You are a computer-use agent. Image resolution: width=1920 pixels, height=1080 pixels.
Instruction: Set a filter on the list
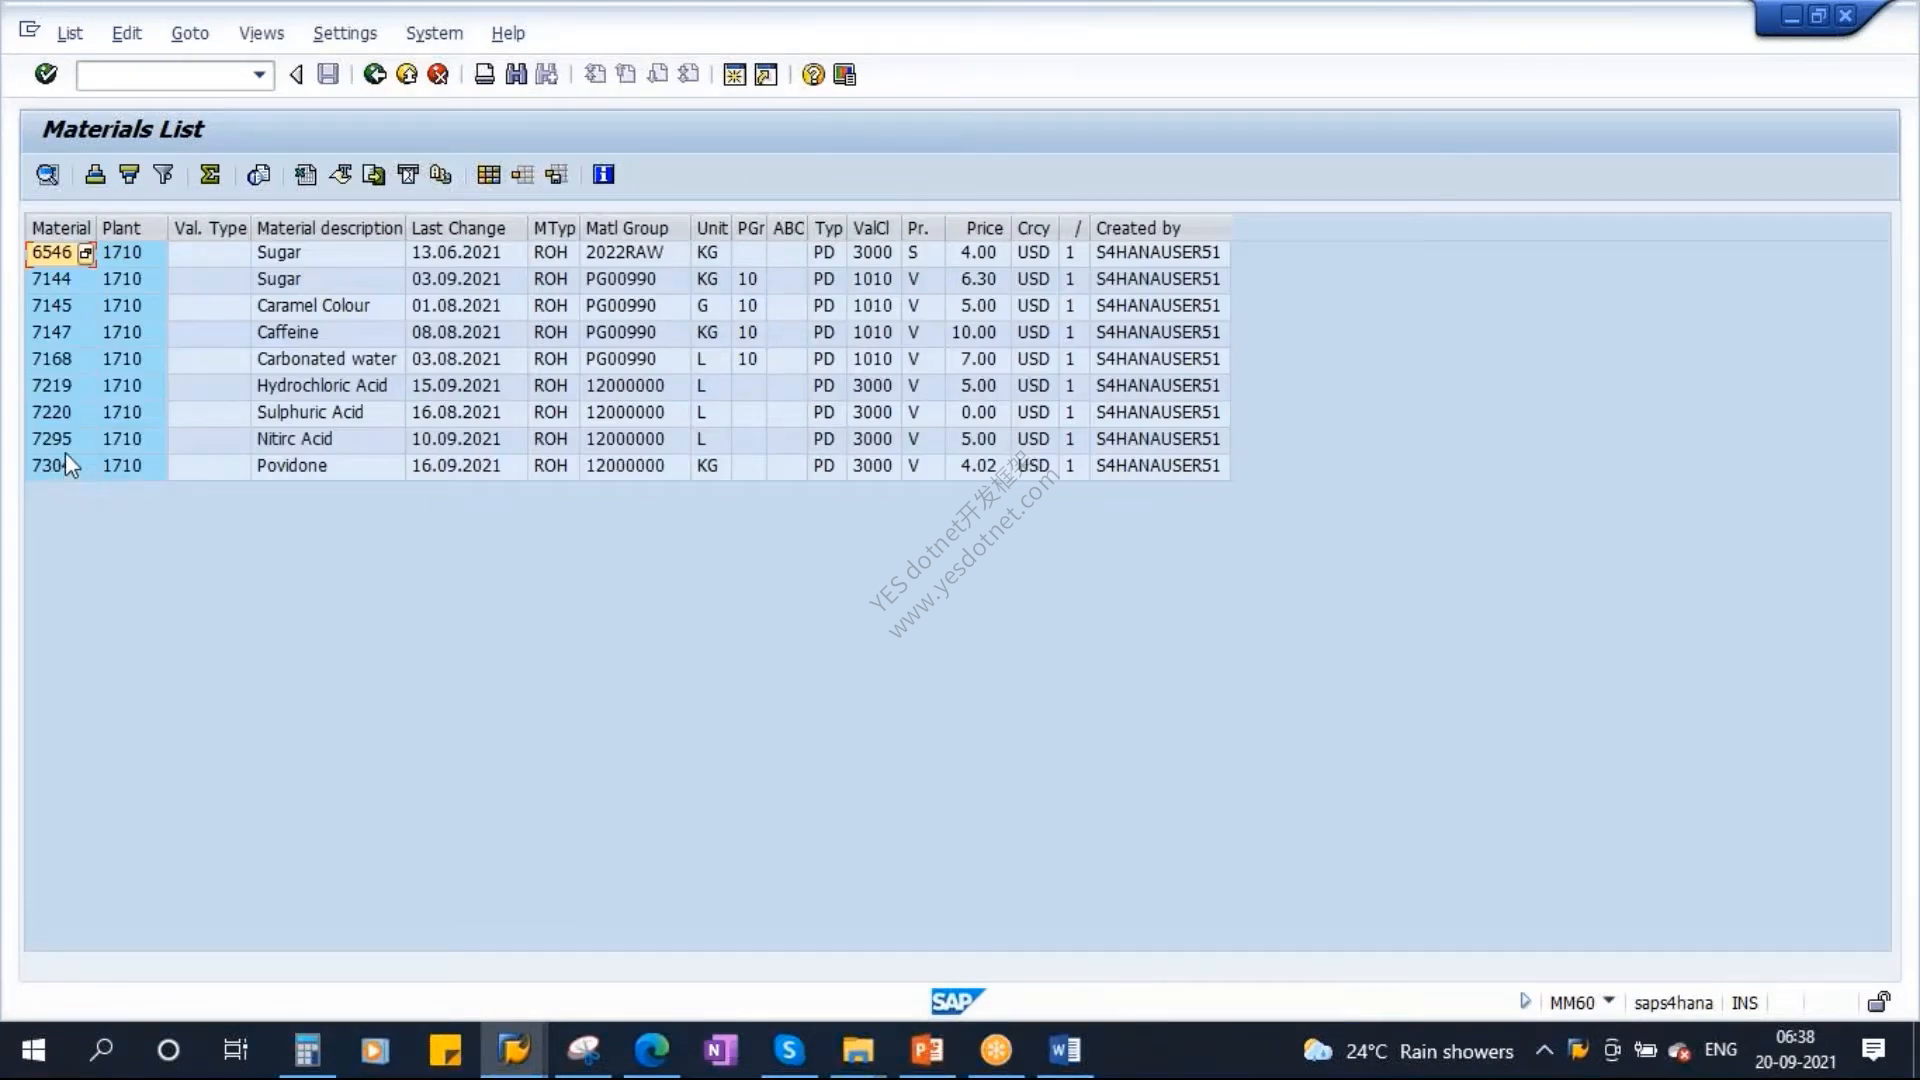coord(163,175)
